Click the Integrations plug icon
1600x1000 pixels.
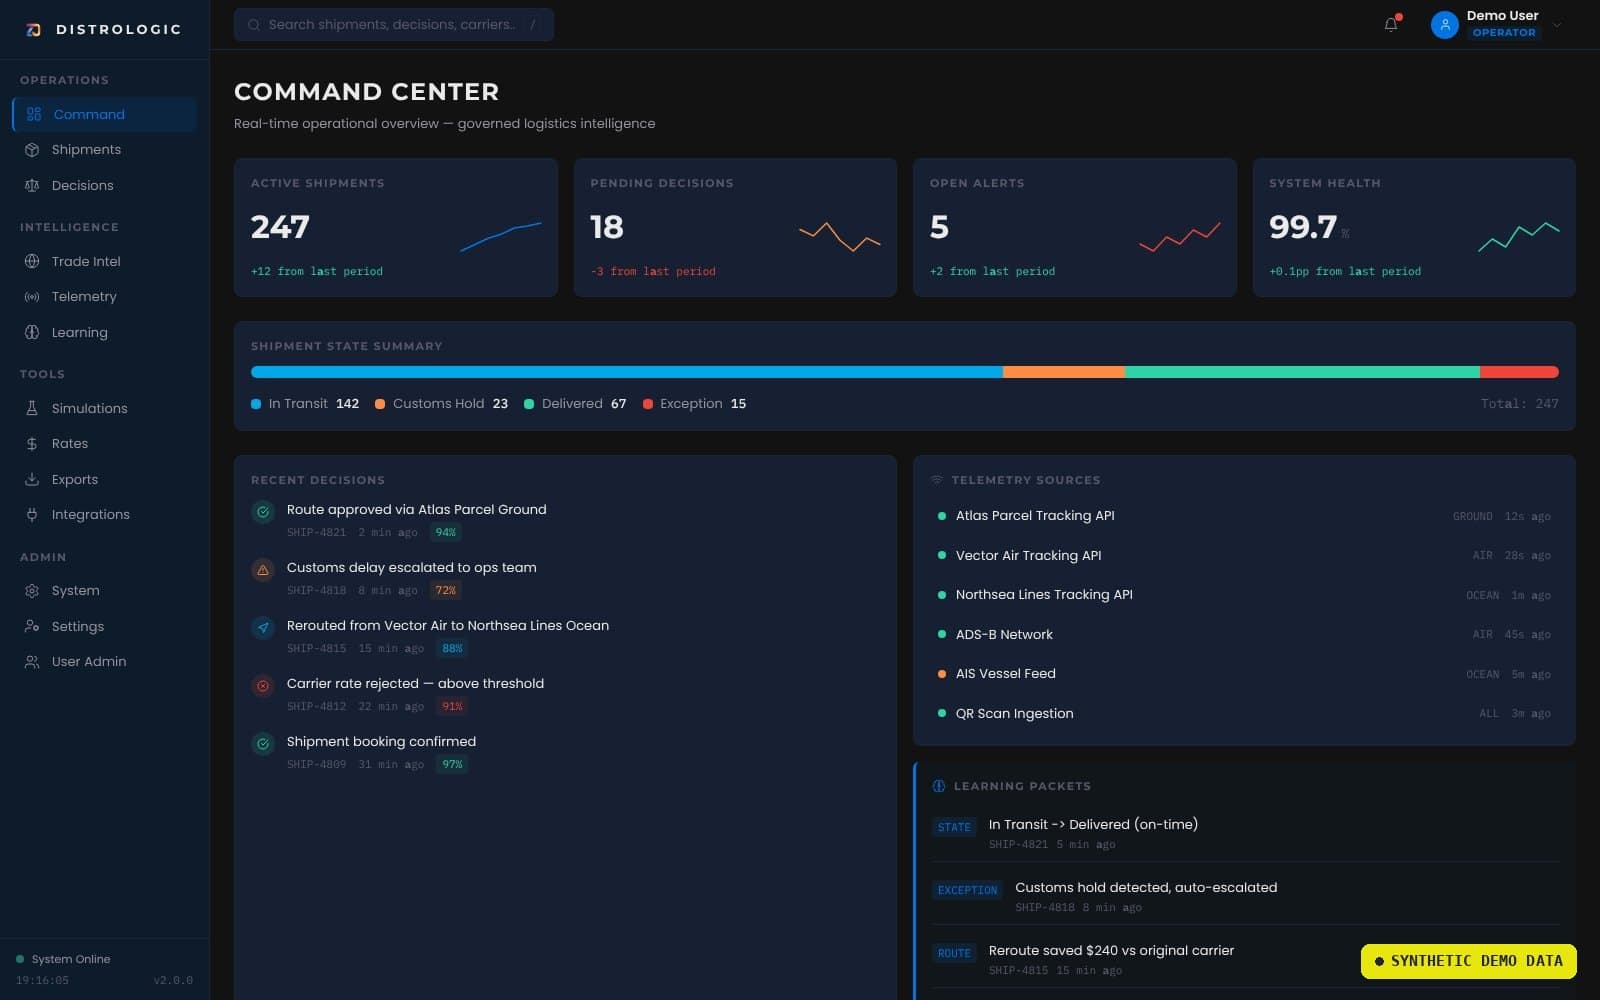[32, 514]
